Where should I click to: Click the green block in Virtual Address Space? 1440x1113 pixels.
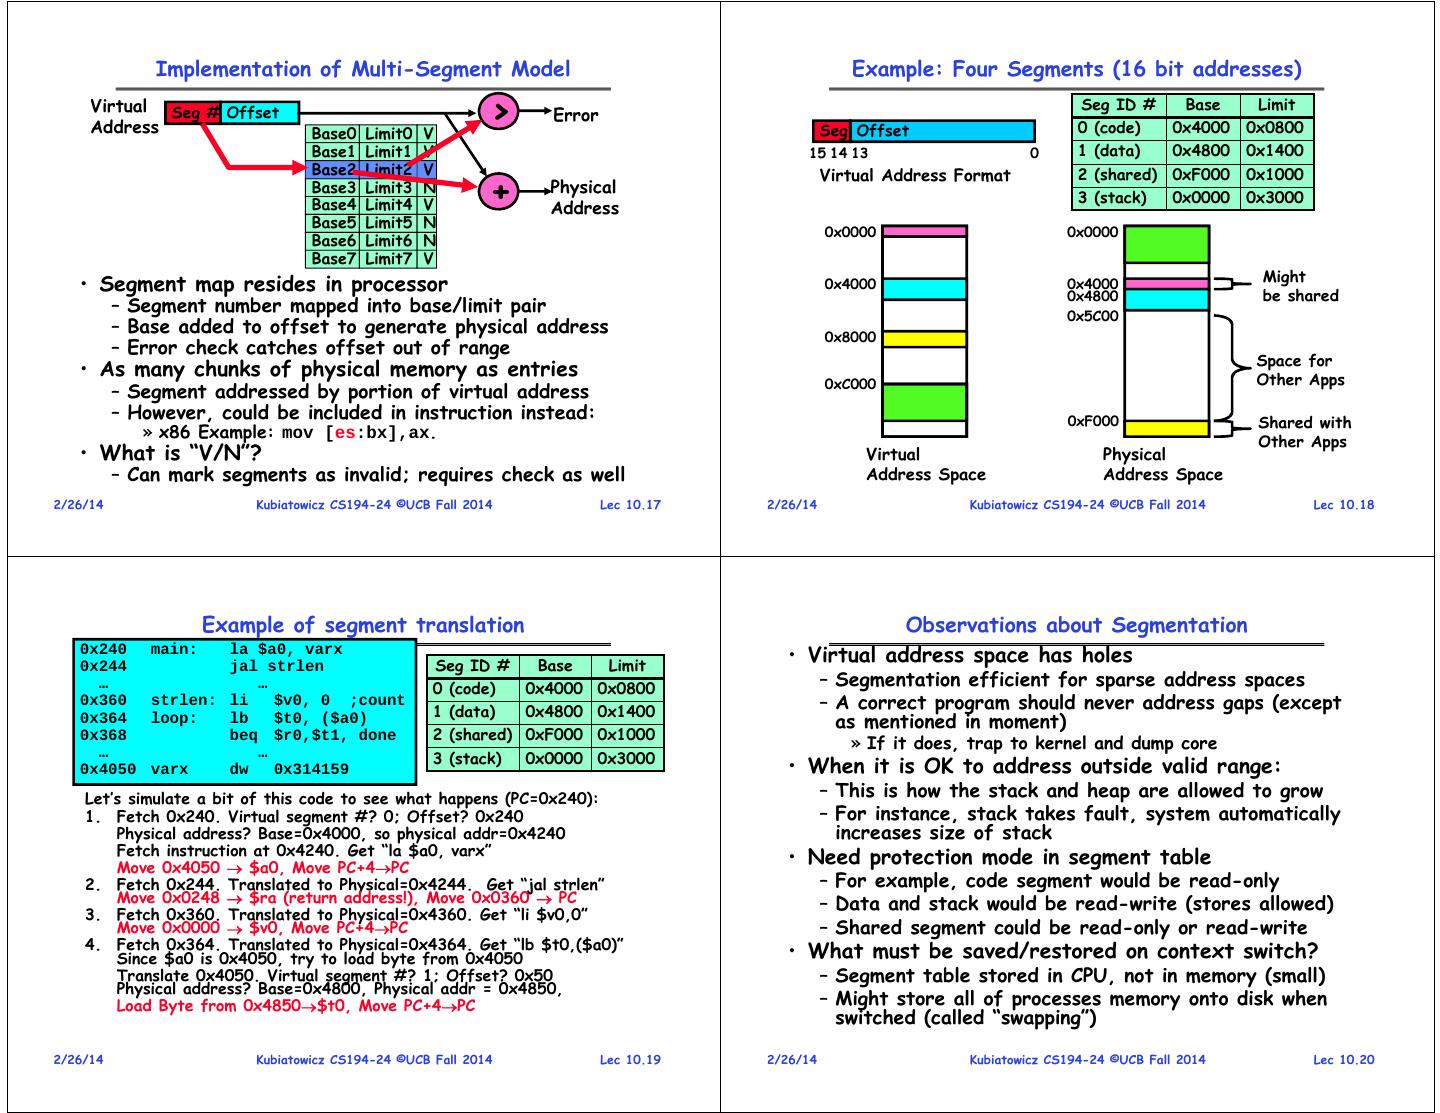925,402
